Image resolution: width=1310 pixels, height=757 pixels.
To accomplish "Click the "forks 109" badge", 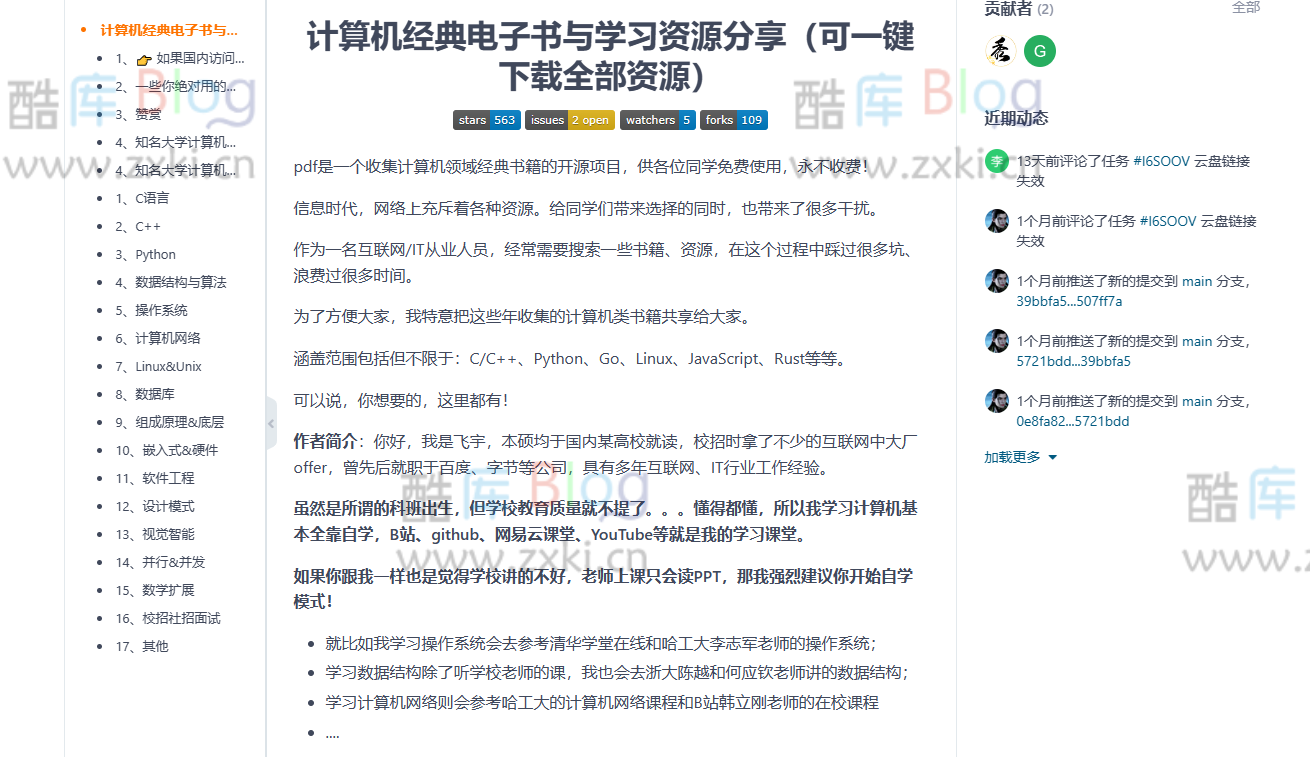I will pos(733,119).
